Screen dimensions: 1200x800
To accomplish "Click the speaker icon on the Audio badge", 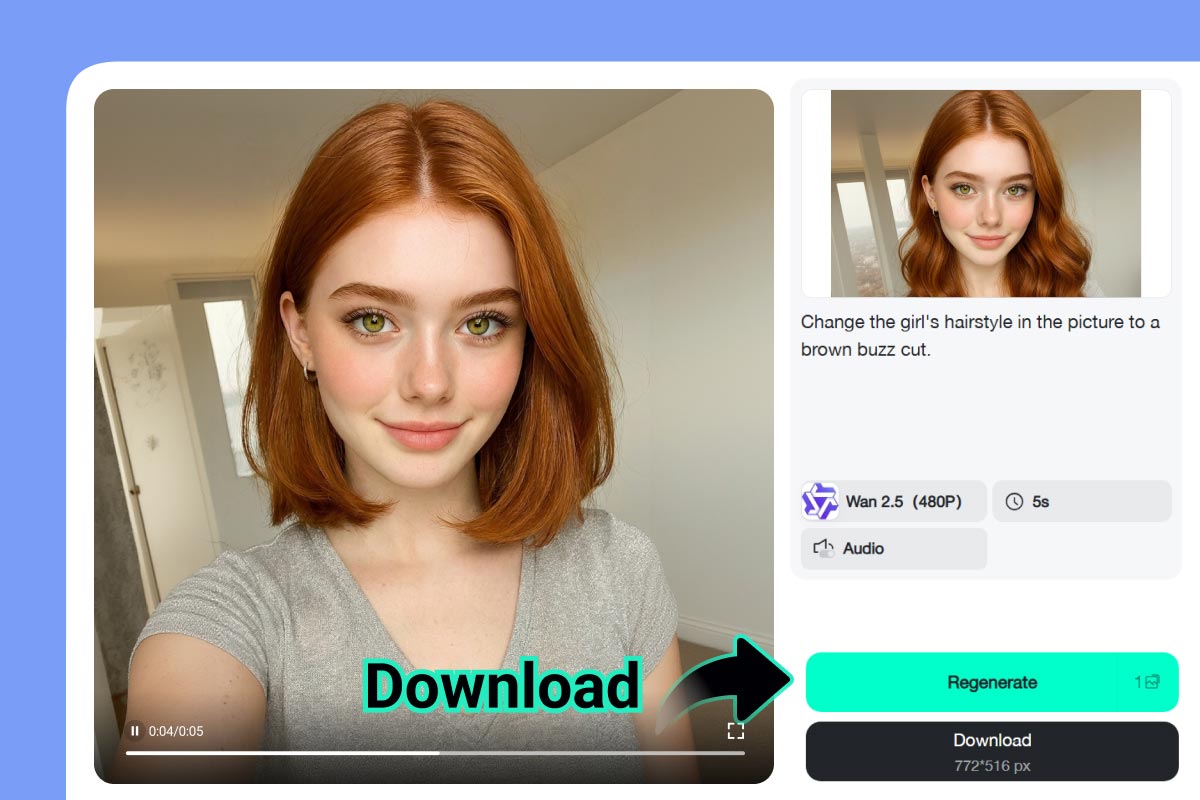I will coord(822,548).
